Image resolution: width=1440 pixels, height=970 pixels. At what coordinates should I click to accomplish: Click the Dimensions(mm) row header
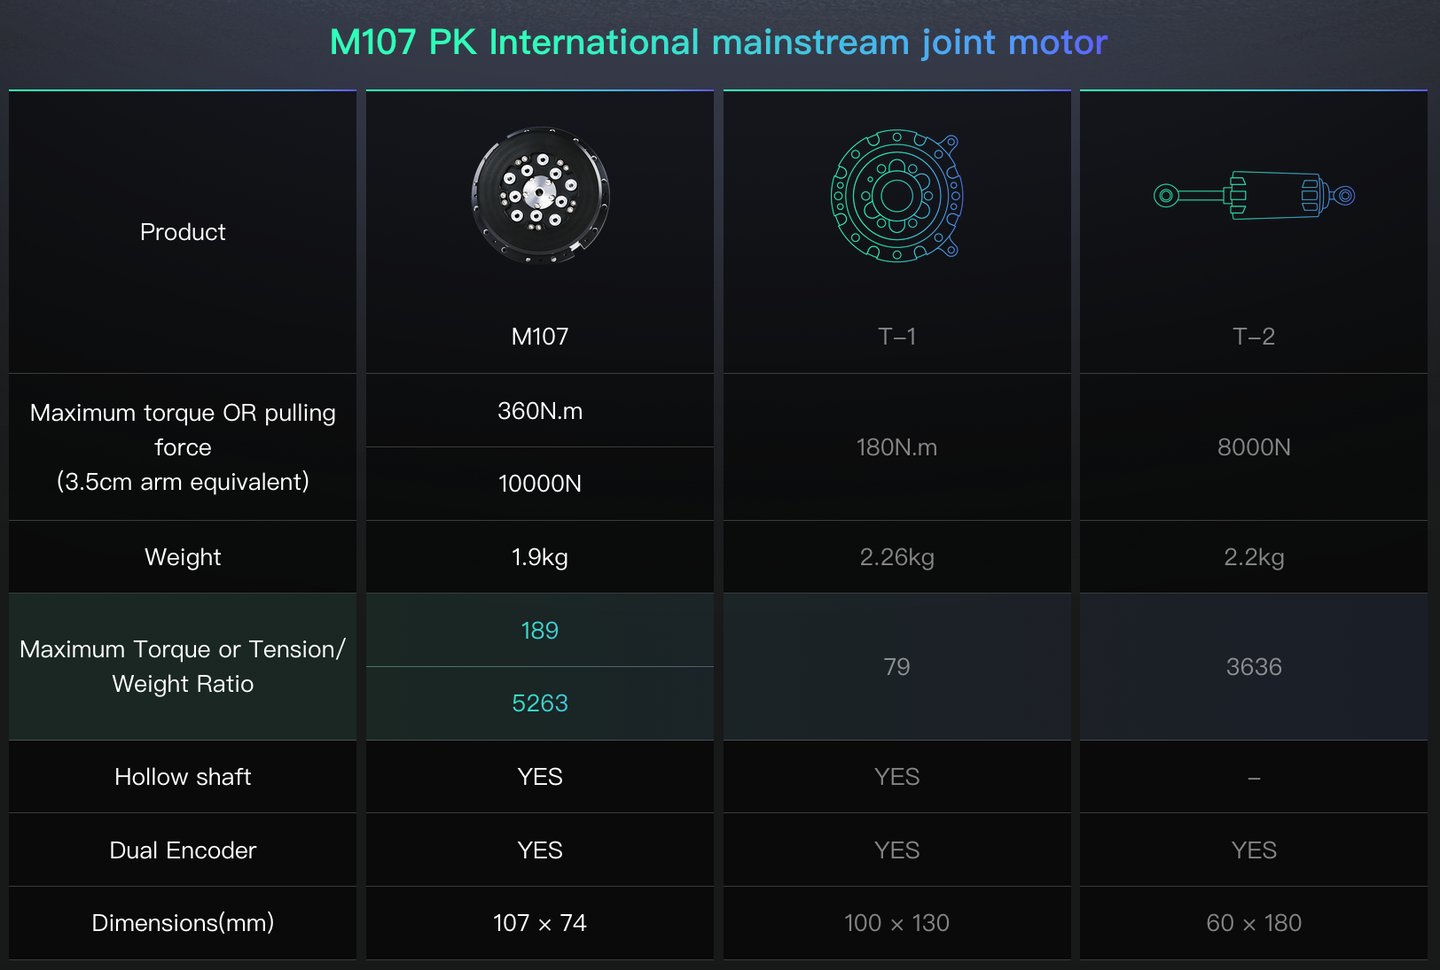[x=183, y=923]
